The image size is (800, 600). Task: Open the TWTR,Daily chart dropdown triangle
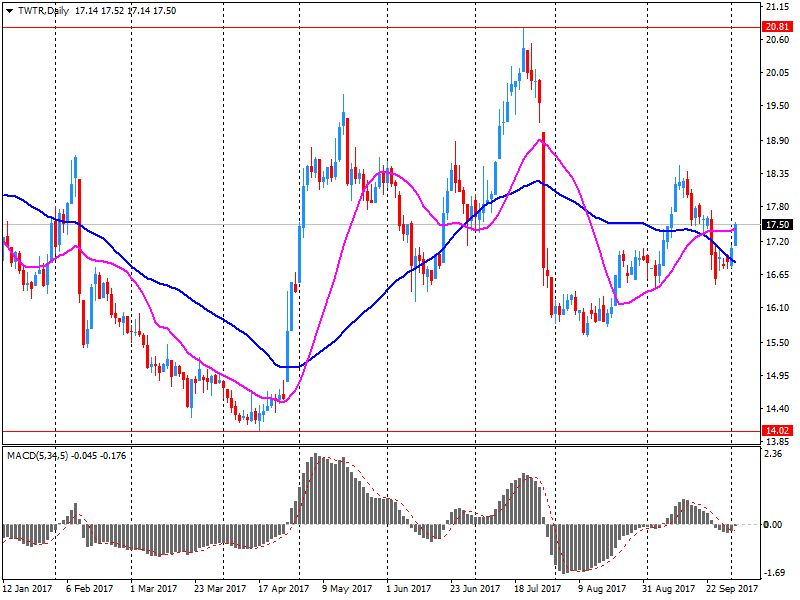tap(9, 11)
